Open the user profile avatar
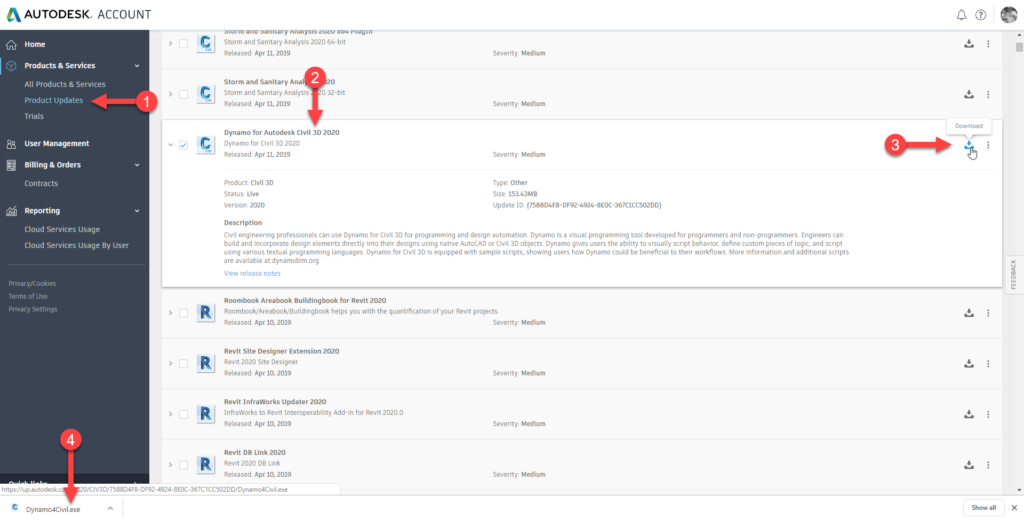The width and height of the screenshot is (1024, 521). coord(1009,14)
